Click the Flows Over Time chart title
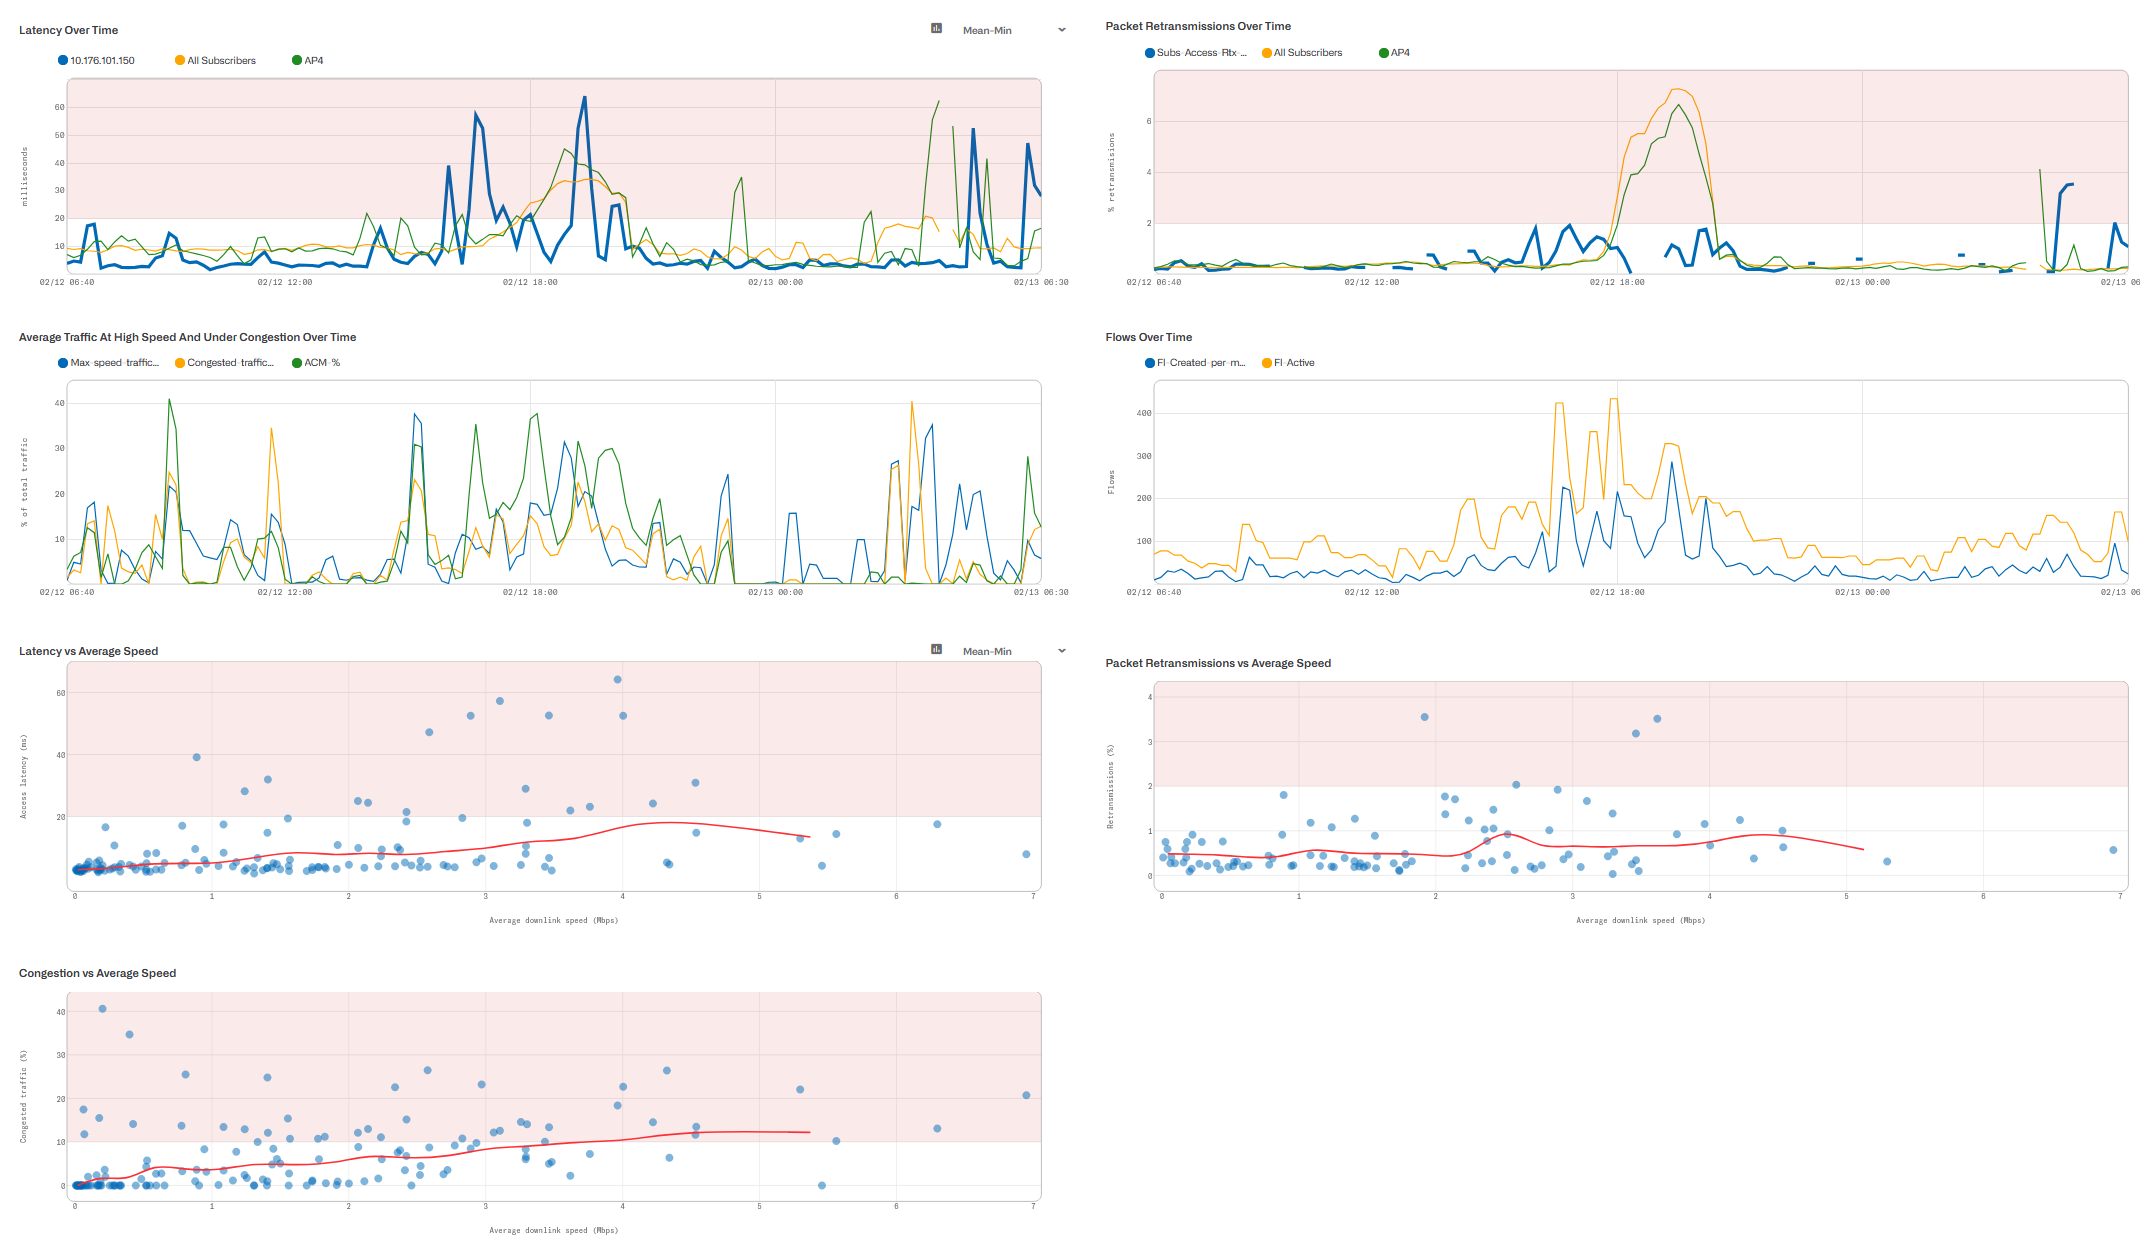The width and height of the screenshot is (2141, 1244). 1148,337
